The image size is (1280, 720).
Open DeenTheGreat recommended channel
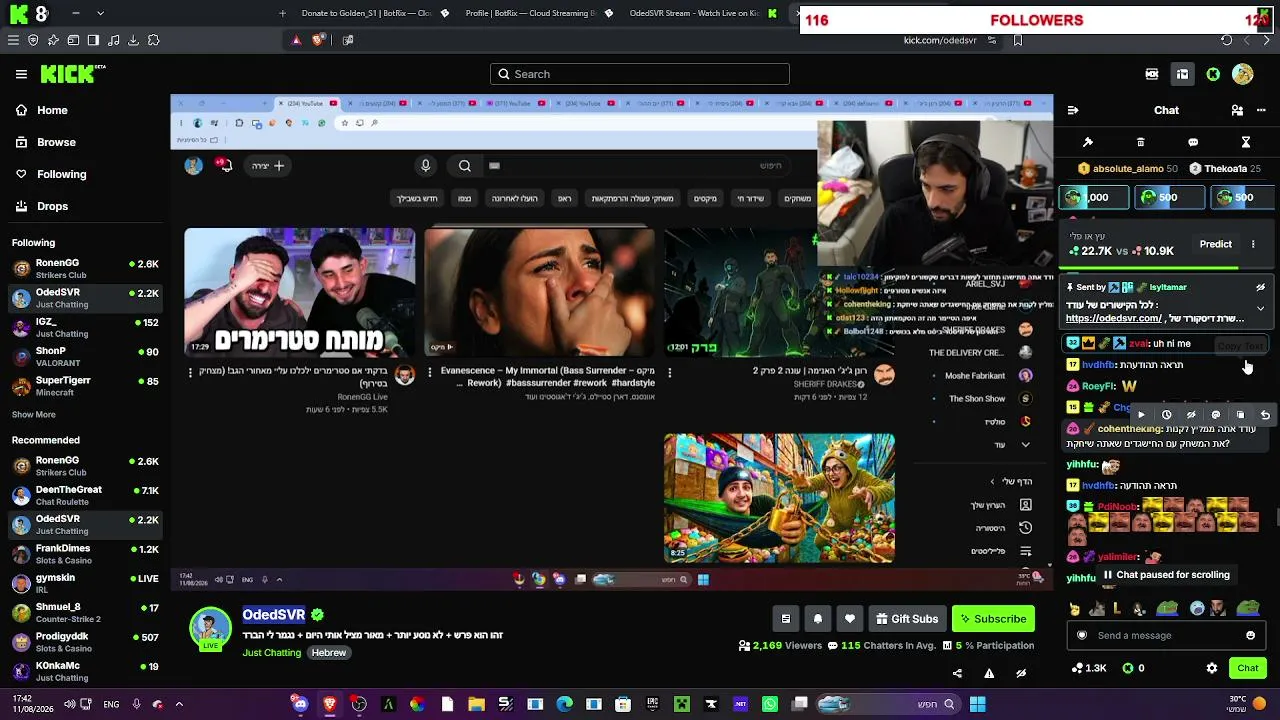pyautogui.click(x=85, y=495)
